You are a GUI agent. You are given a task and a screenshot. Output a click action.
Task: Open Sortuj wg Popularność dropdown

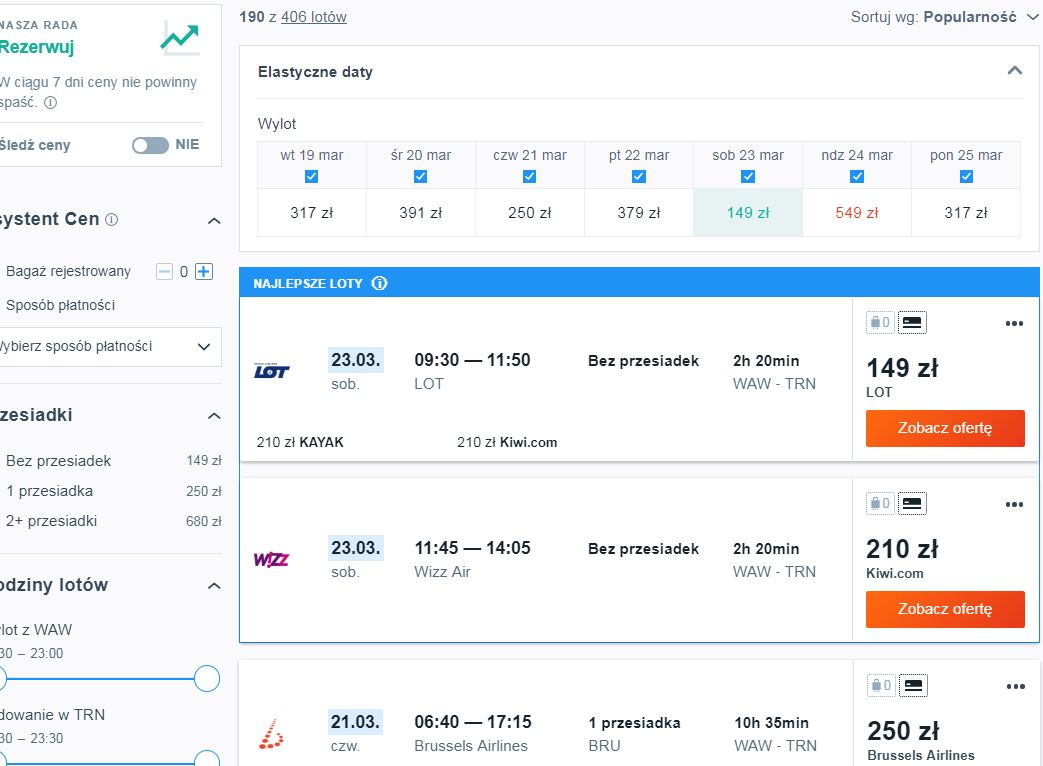click(x=944, y=17)
